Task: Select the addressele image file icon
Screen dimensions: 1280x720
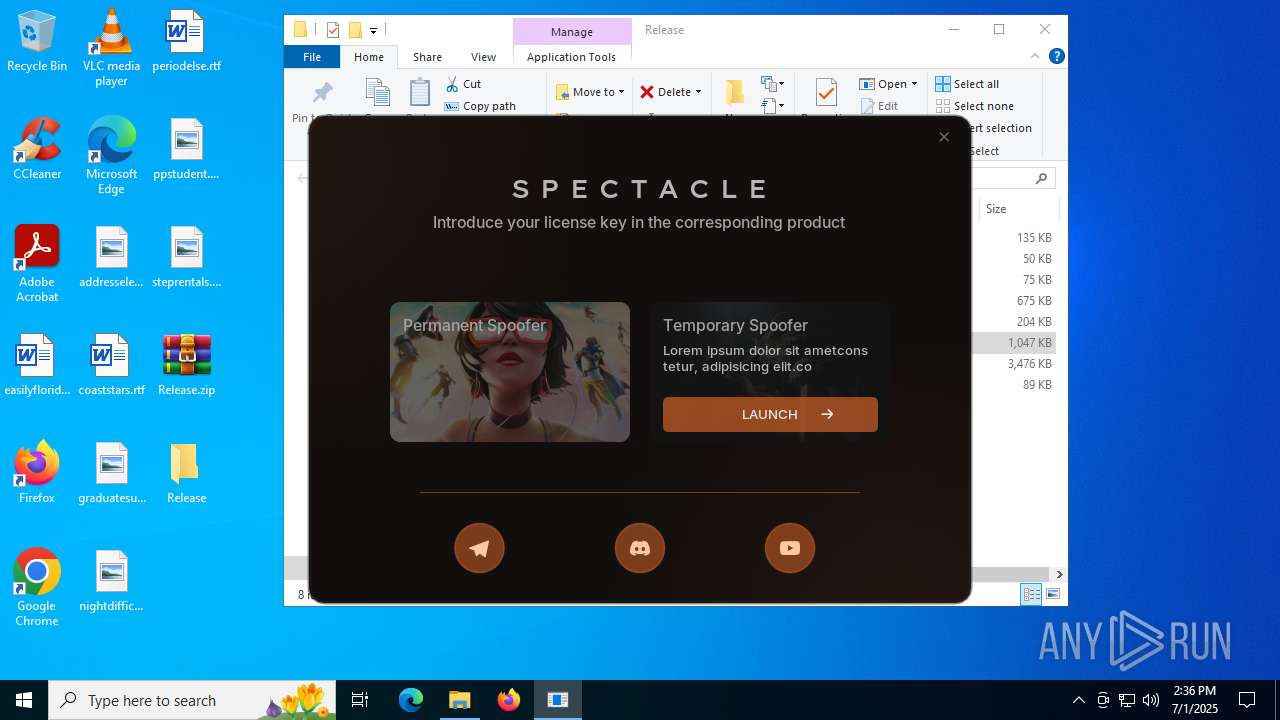Action: pos(111,258)
